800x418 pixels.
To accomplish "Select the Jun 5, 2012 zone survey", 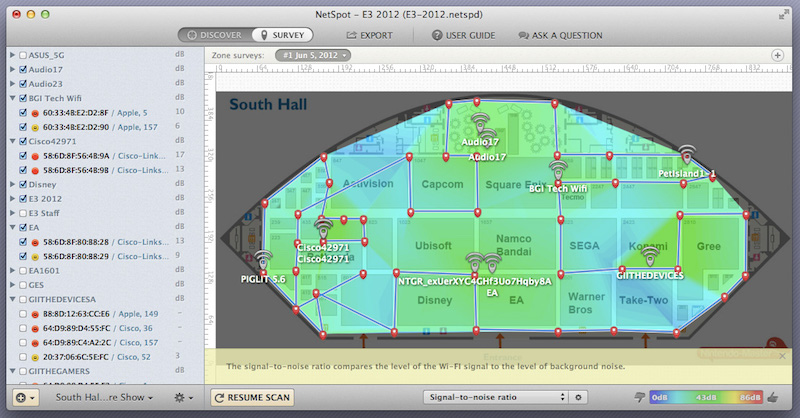I will (313, 55).
